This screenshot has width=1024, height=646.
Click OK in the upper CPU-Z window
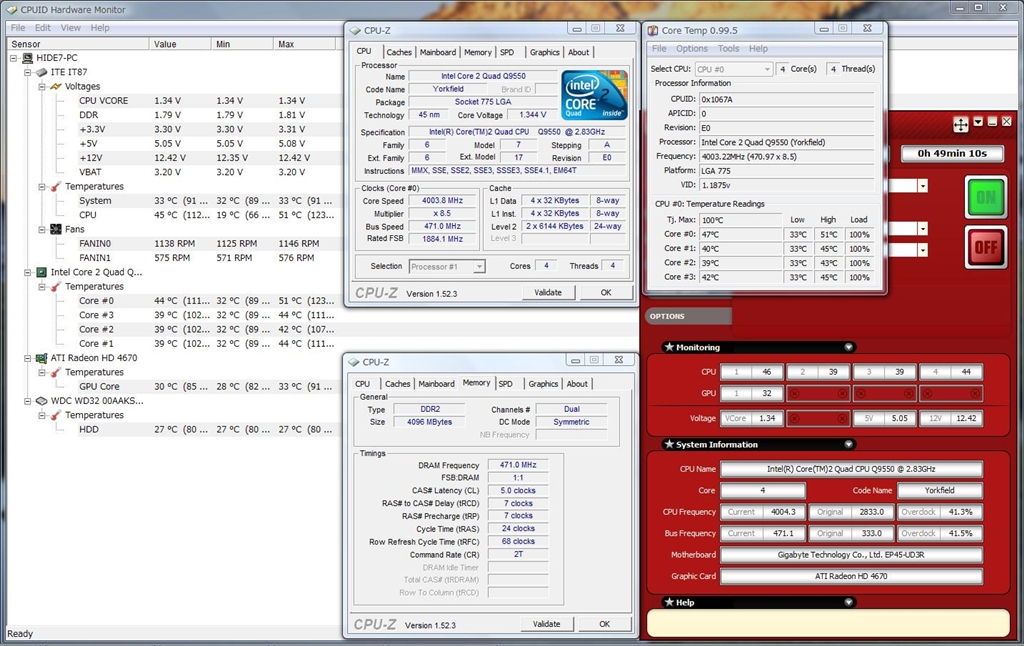coord(605,293)
